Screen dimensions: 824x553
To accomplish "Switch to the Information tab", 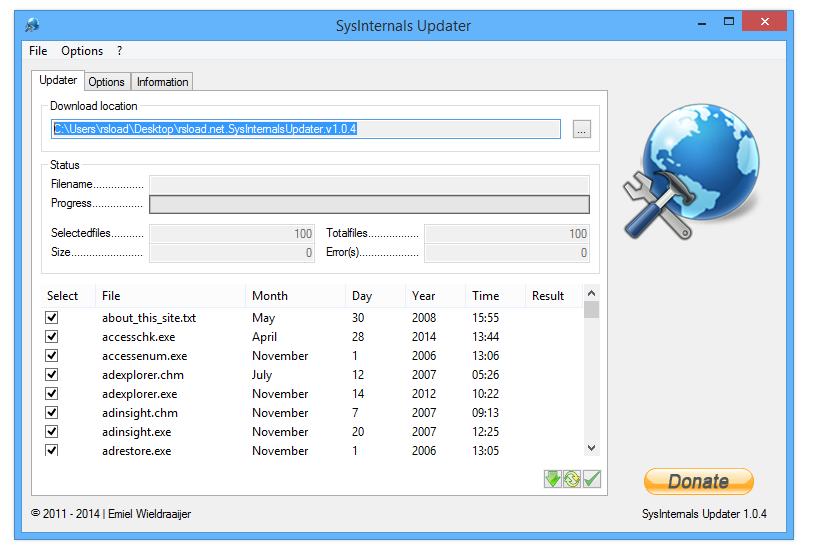I will pos(162,82).
